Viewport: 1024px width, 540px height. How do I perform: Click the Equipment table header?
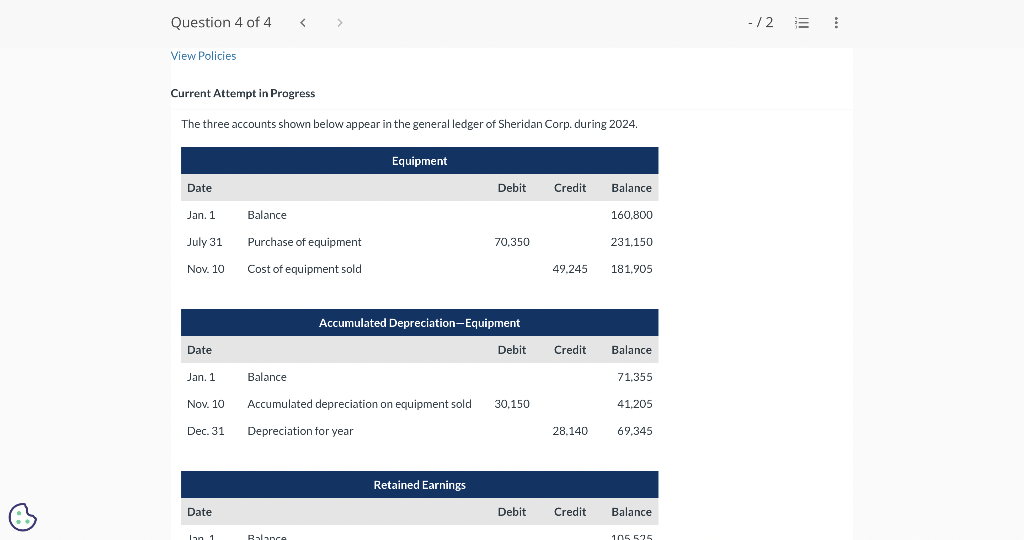tap(419, 161)
